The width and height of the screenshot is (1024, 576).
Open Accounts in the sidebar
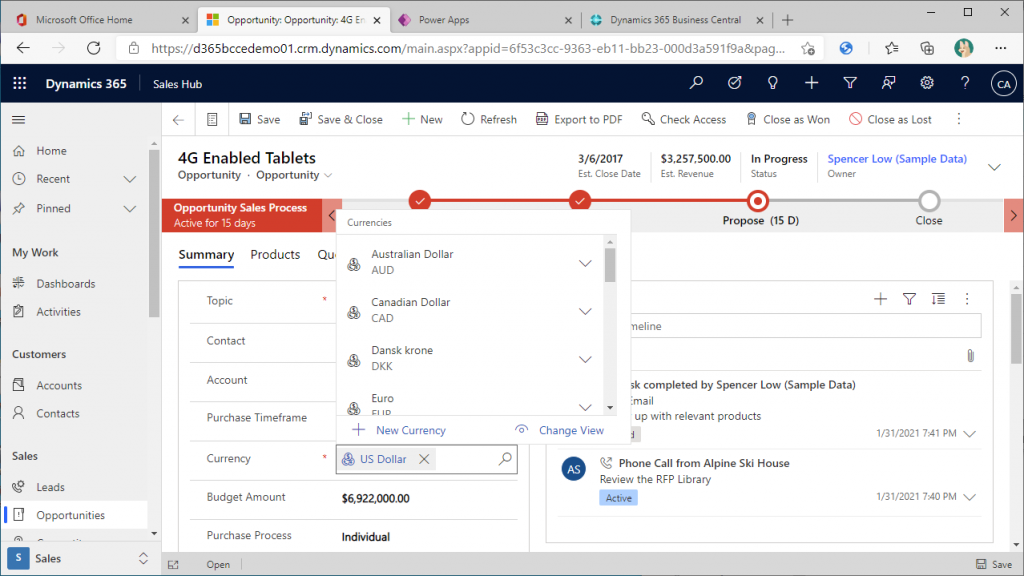pos(59,385)
